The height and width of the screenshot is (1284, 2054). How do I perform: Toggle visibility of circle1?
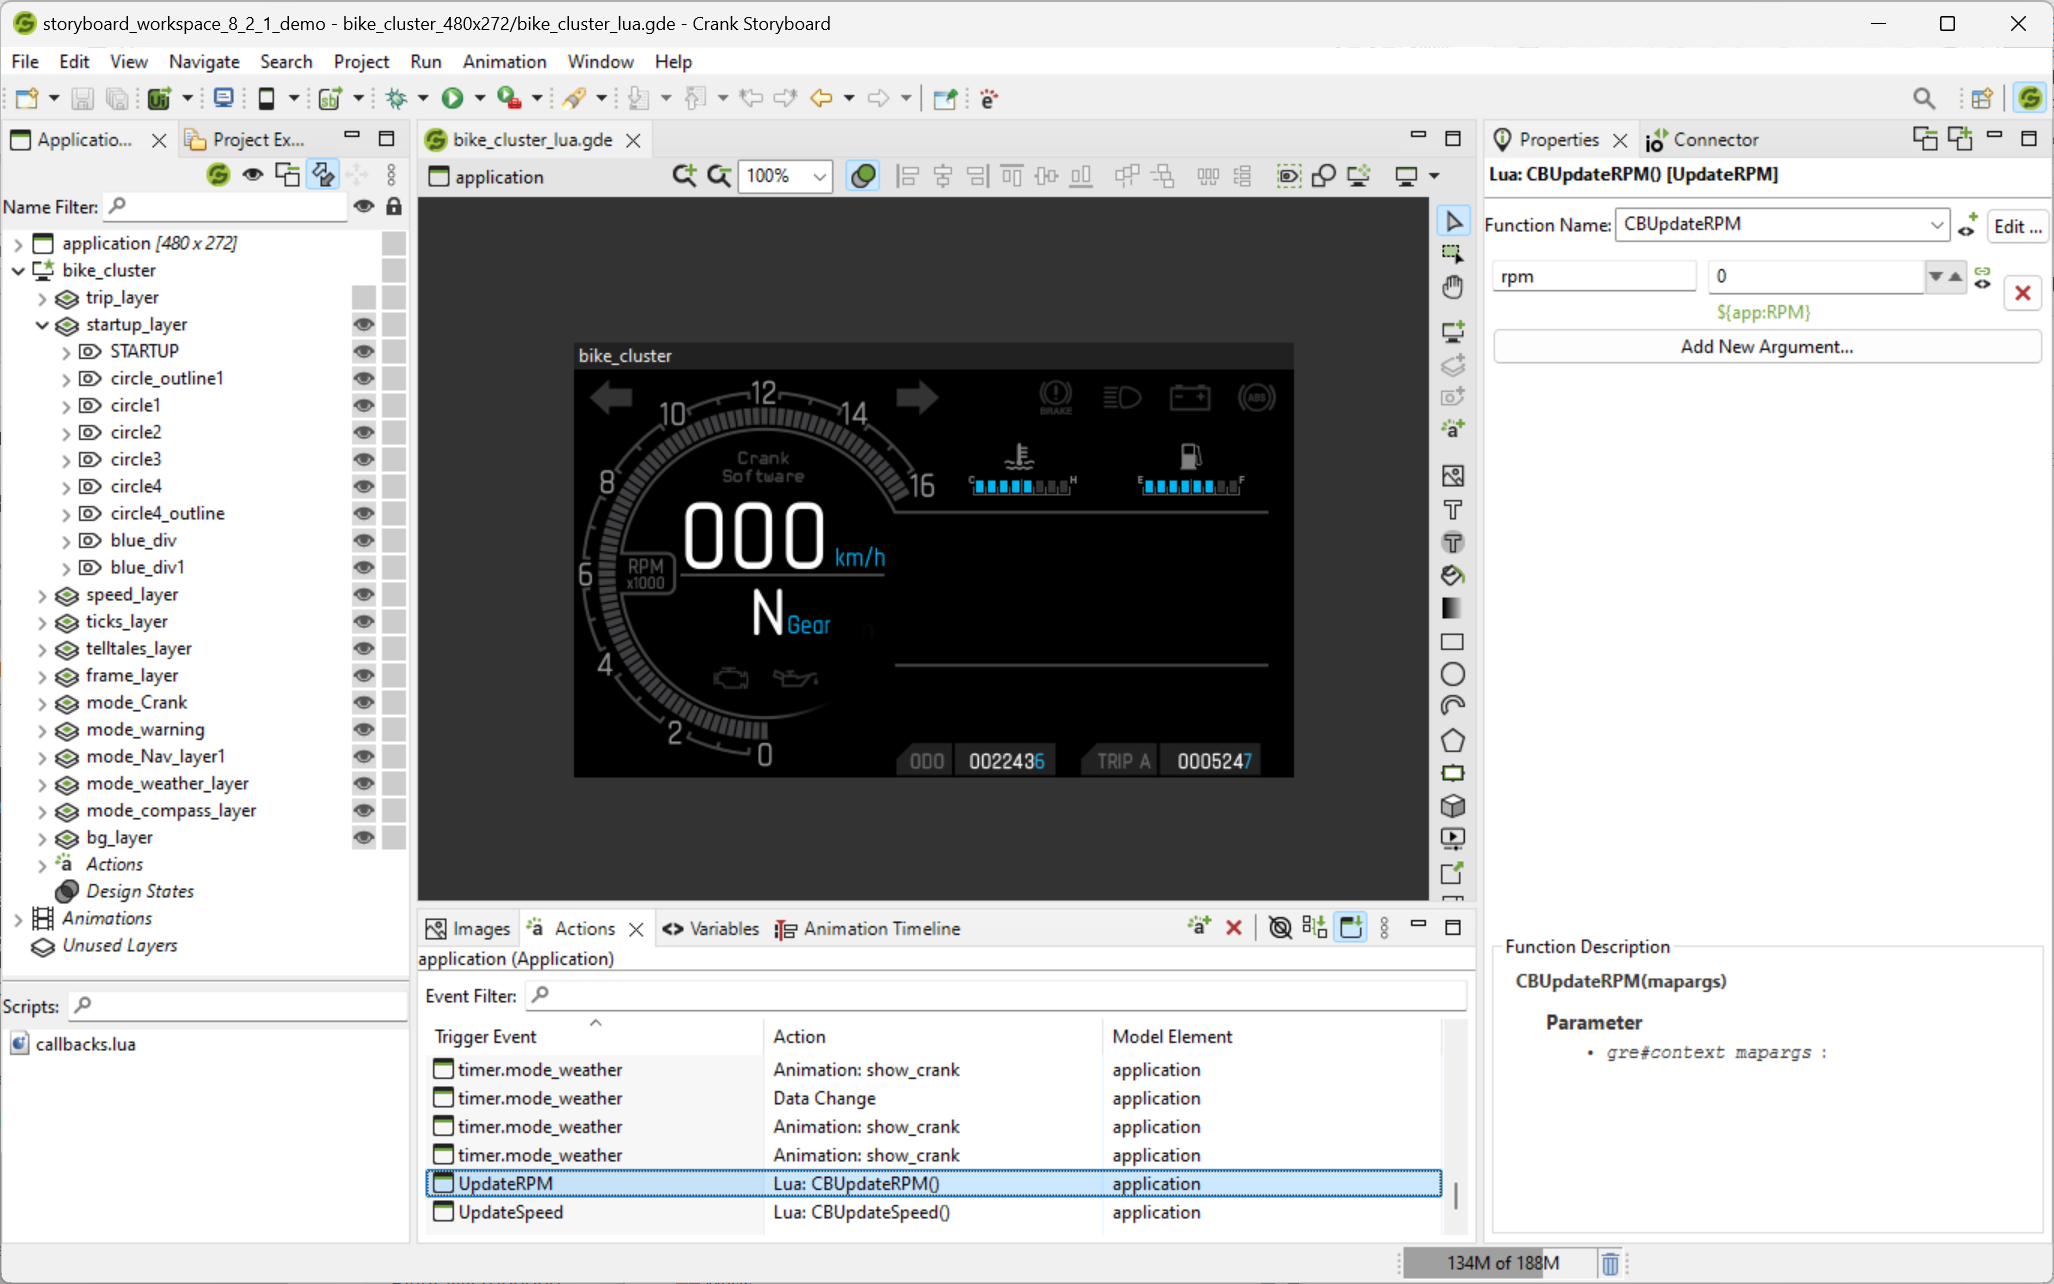coord(364,405)
